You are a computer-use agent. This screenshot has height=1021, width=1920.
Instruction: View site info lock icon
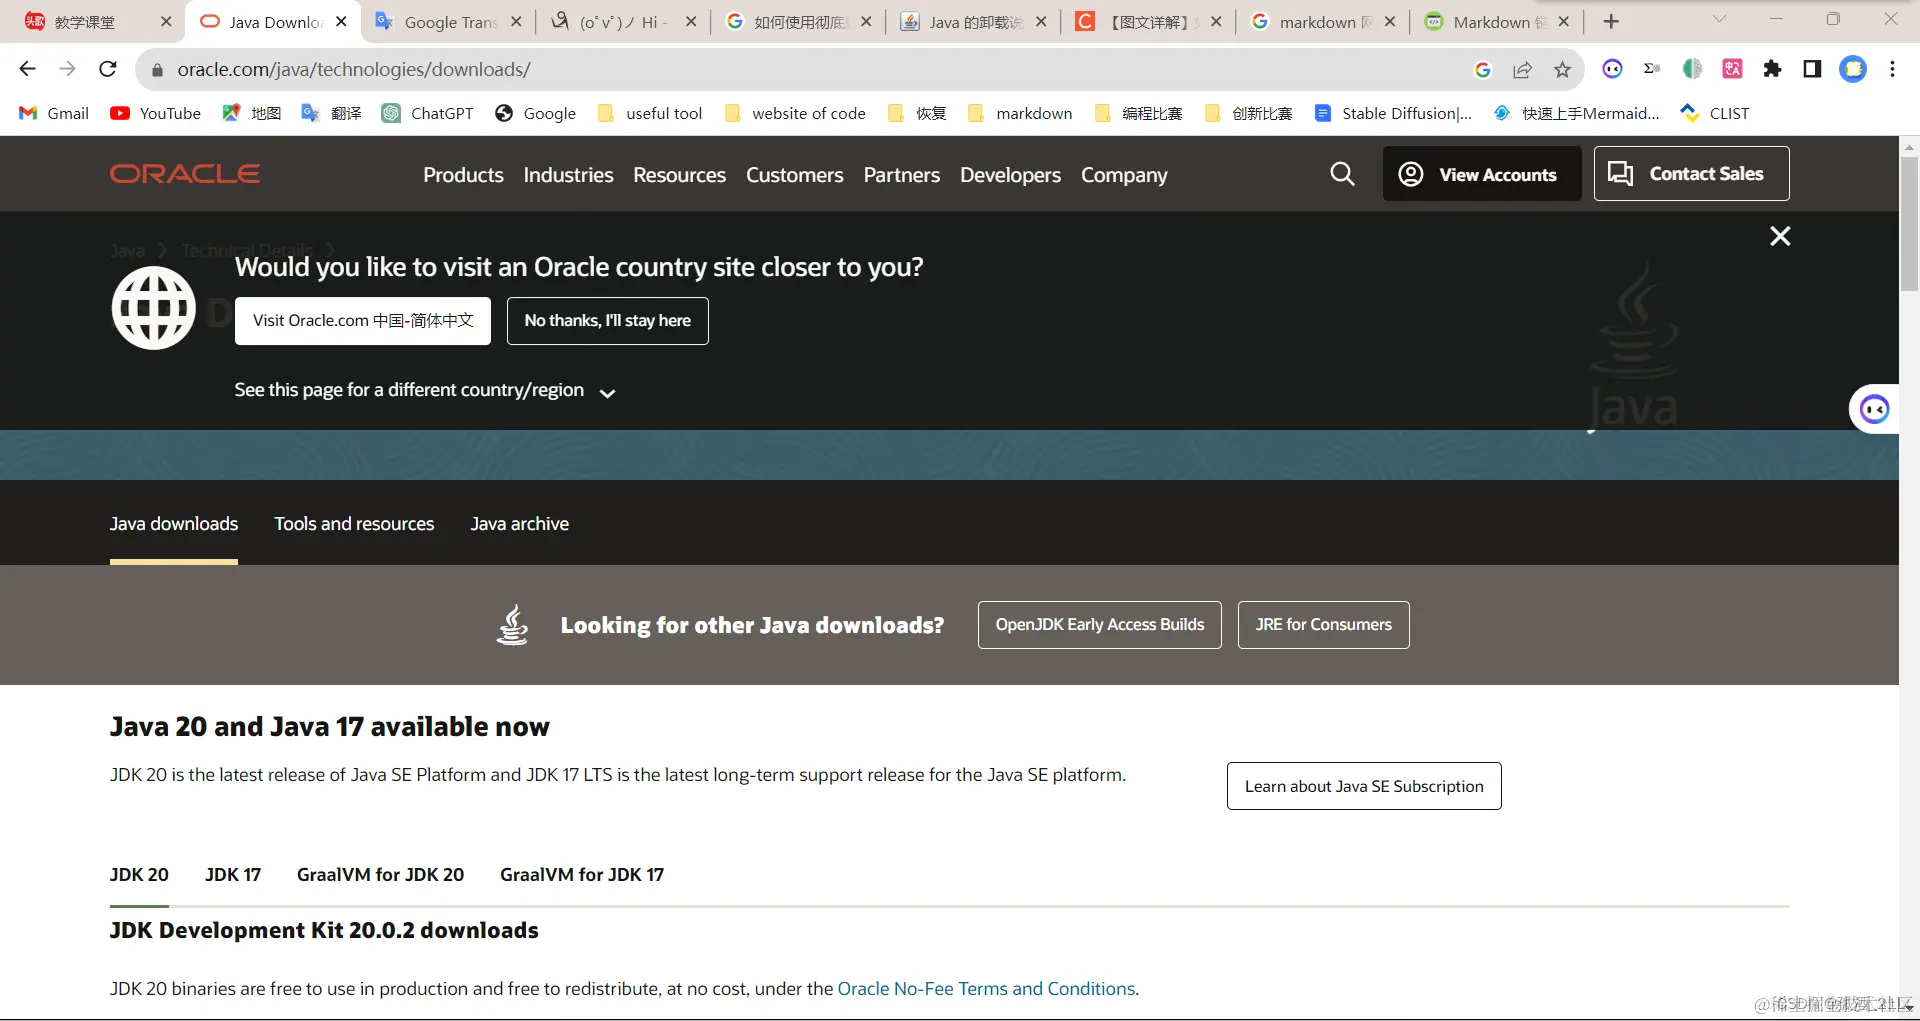pyautogui.click(x=157, y=70)
